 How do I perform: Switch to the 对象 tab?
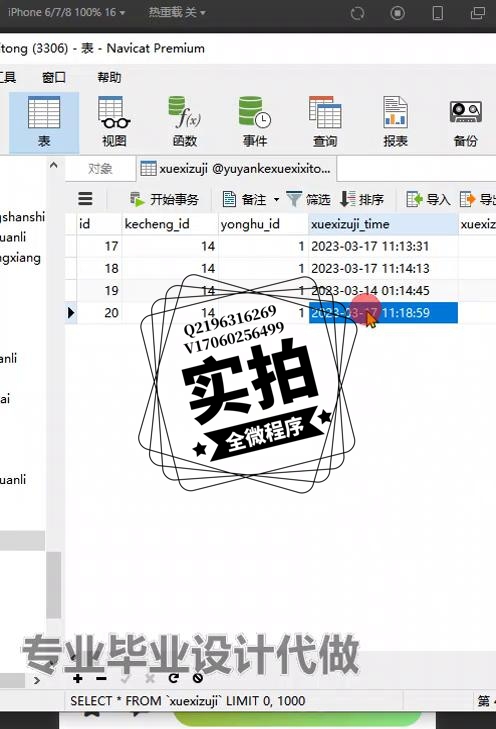[100, 168]
